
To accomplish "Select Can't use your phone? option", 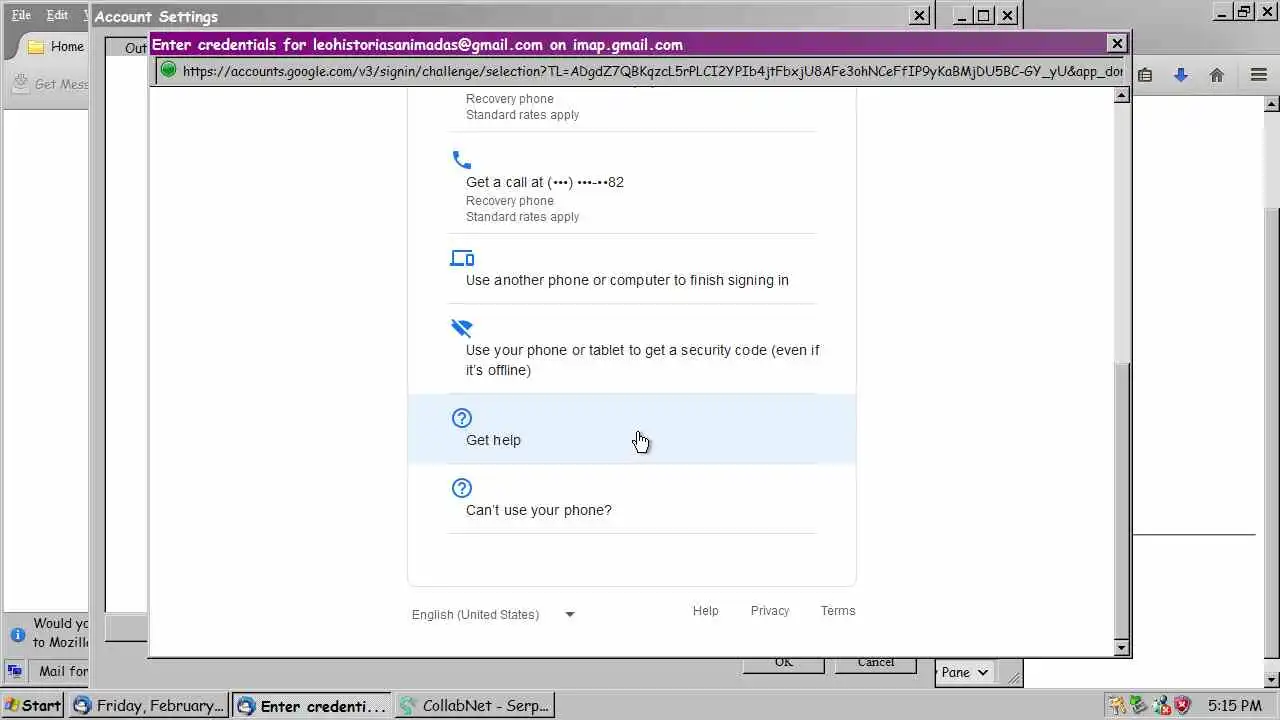I will point(632,499).
